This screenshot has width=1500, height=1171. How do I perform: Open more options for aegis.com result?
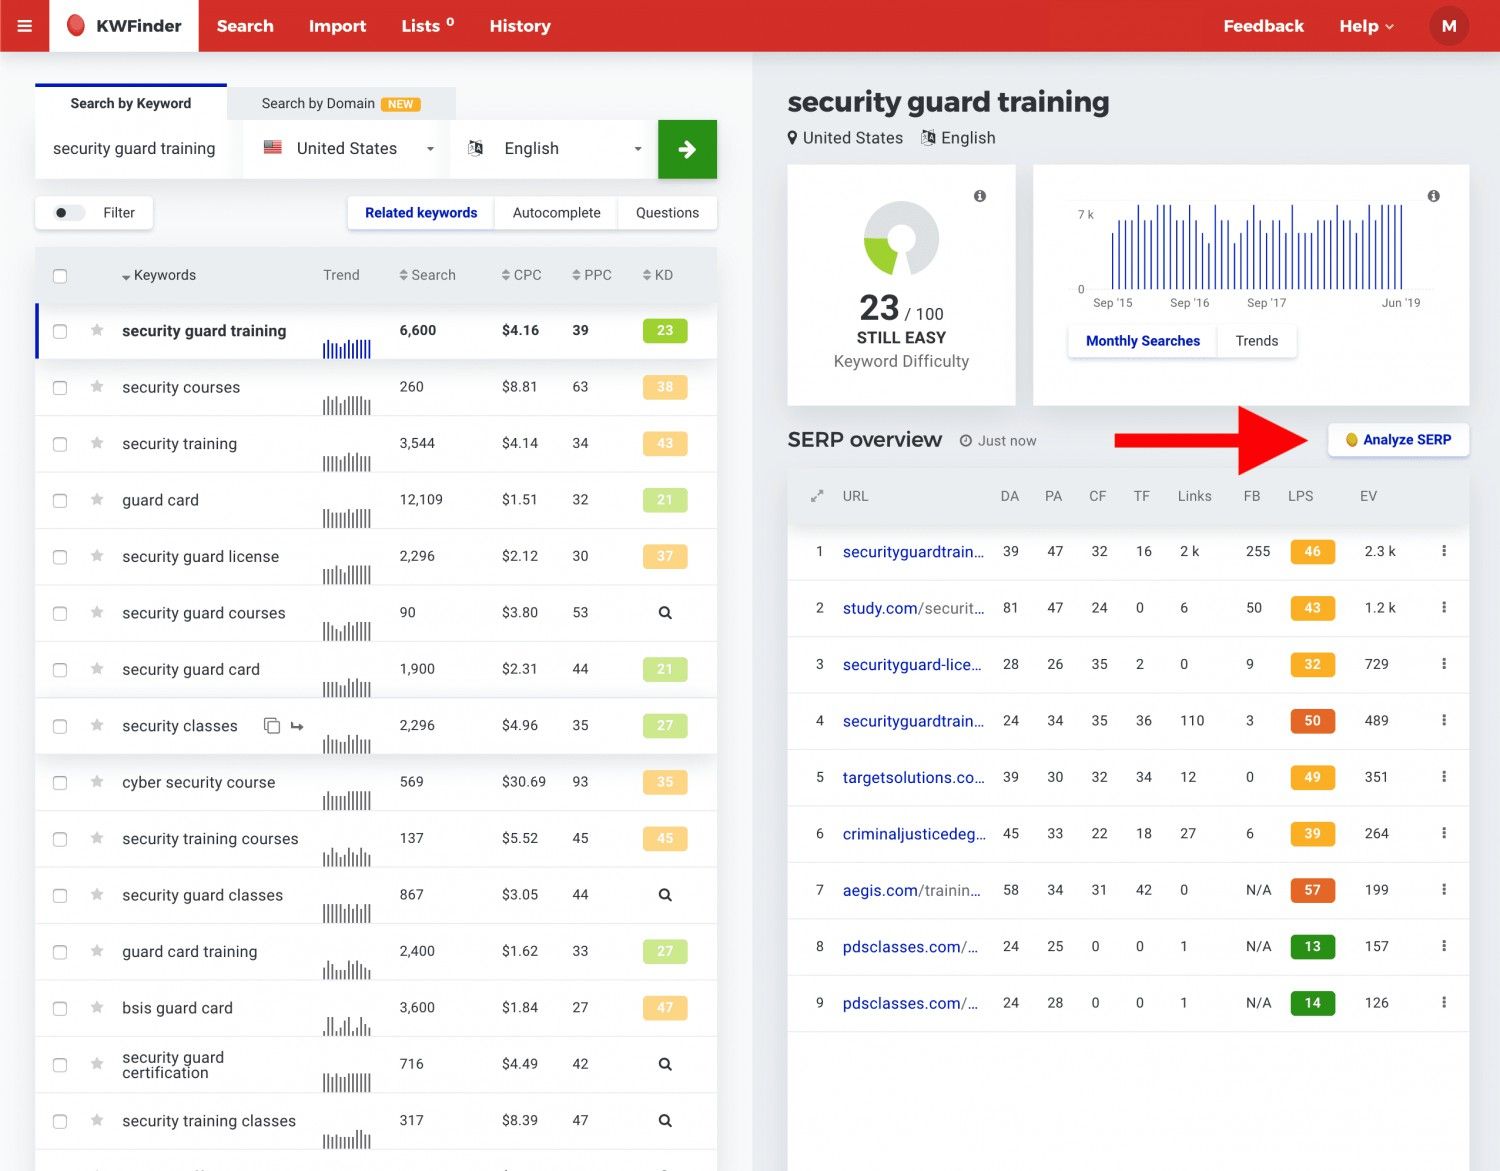tap(1444, 889)
